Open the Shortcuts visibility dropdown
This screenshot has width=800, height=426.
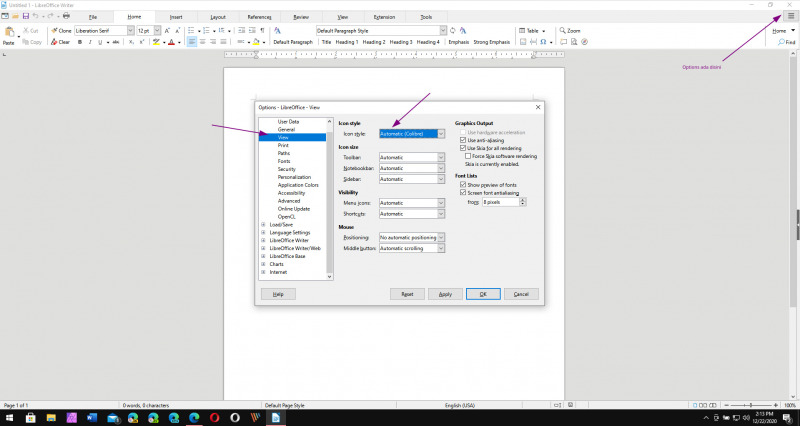pyautogui.click(x=412, y=214)
